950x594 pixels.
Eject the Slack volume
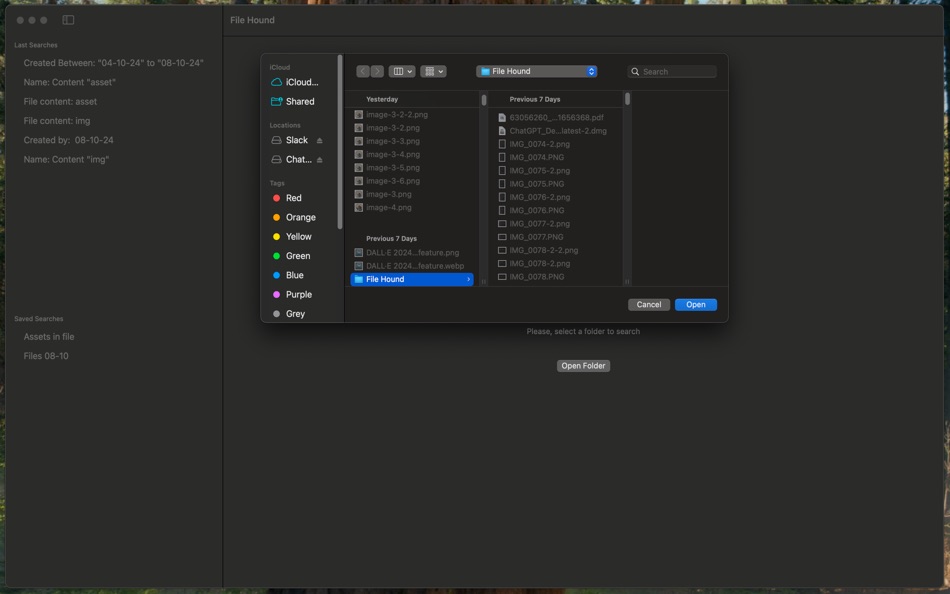click(x=319, y=140)
